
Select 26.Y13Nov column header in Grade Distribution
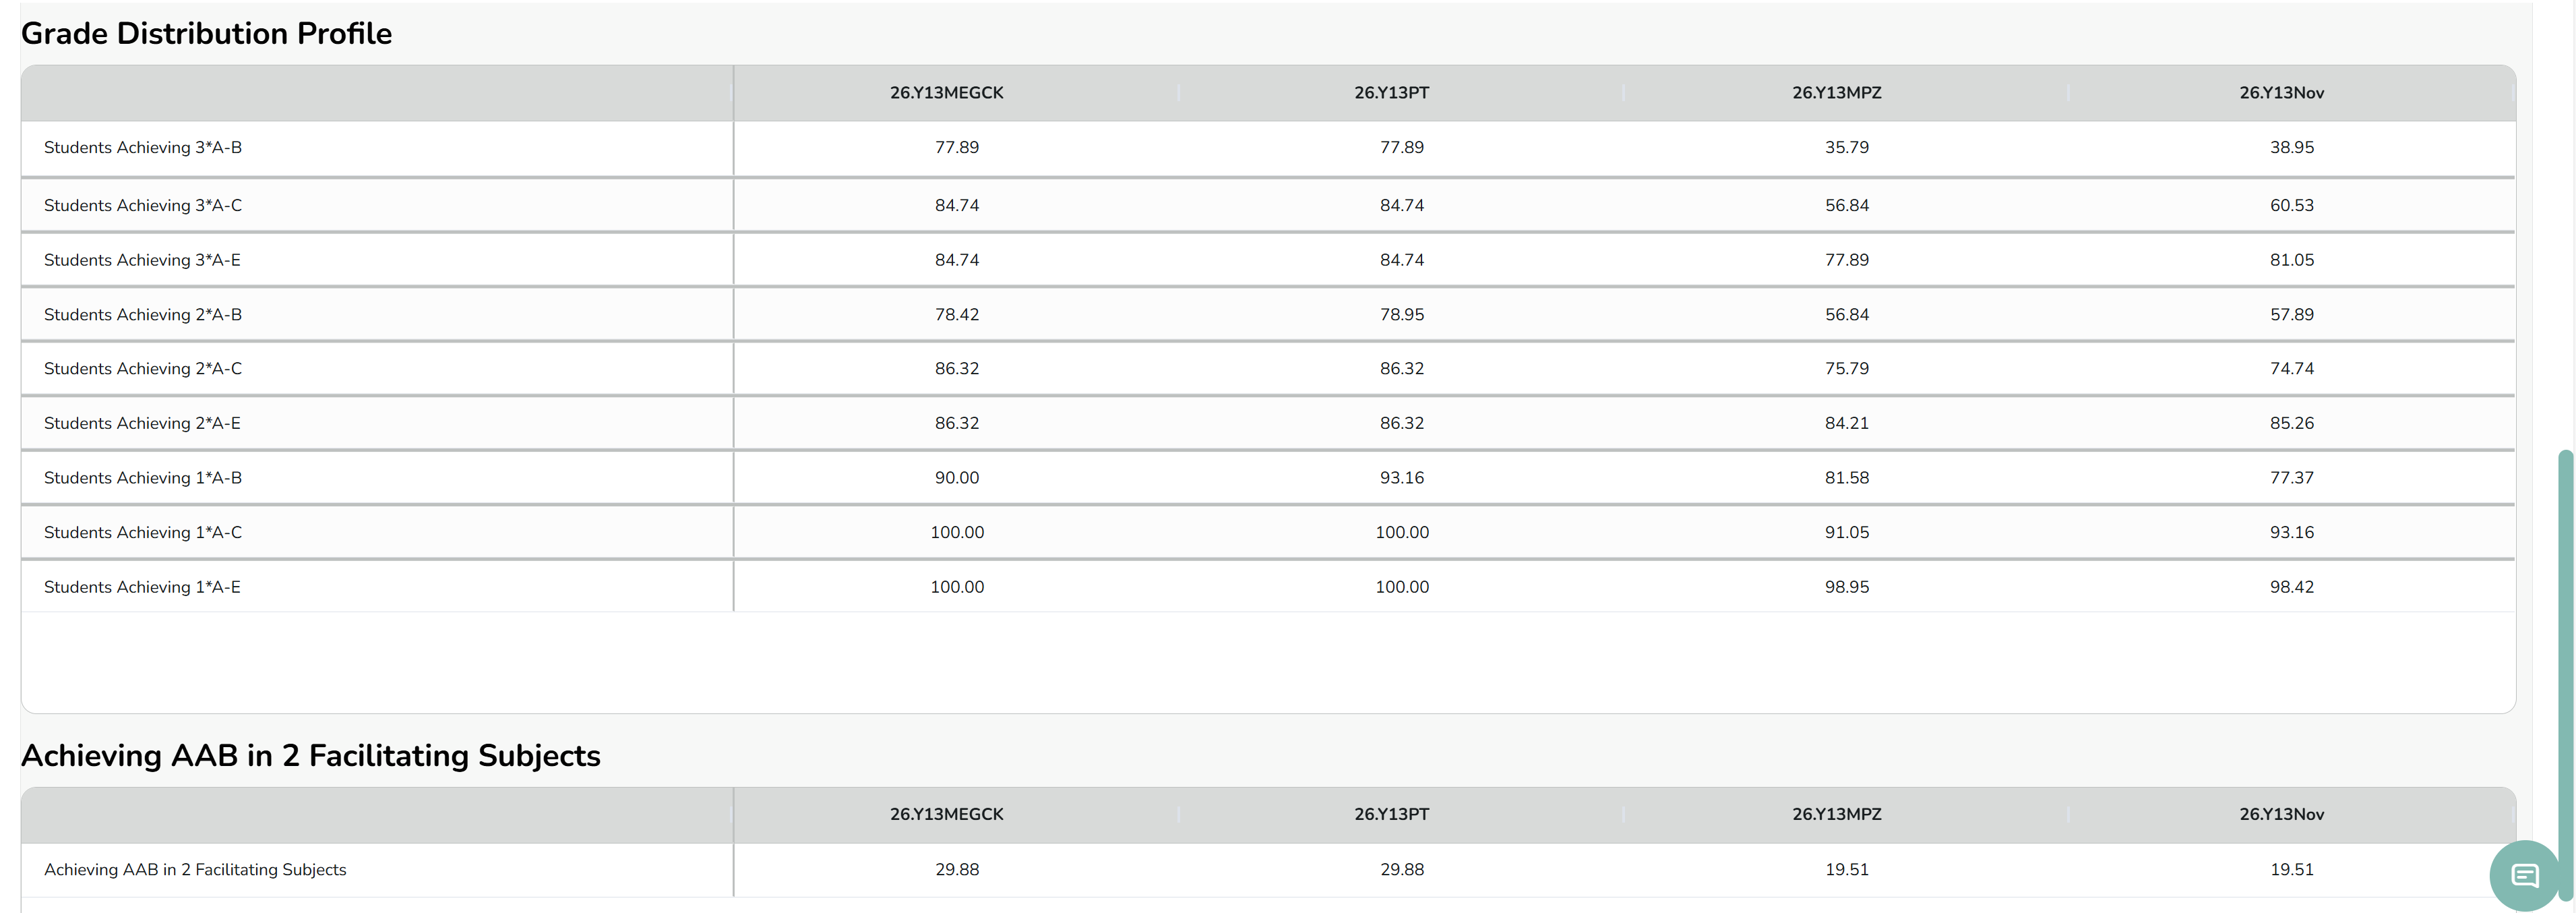(x=2281, y=93)
